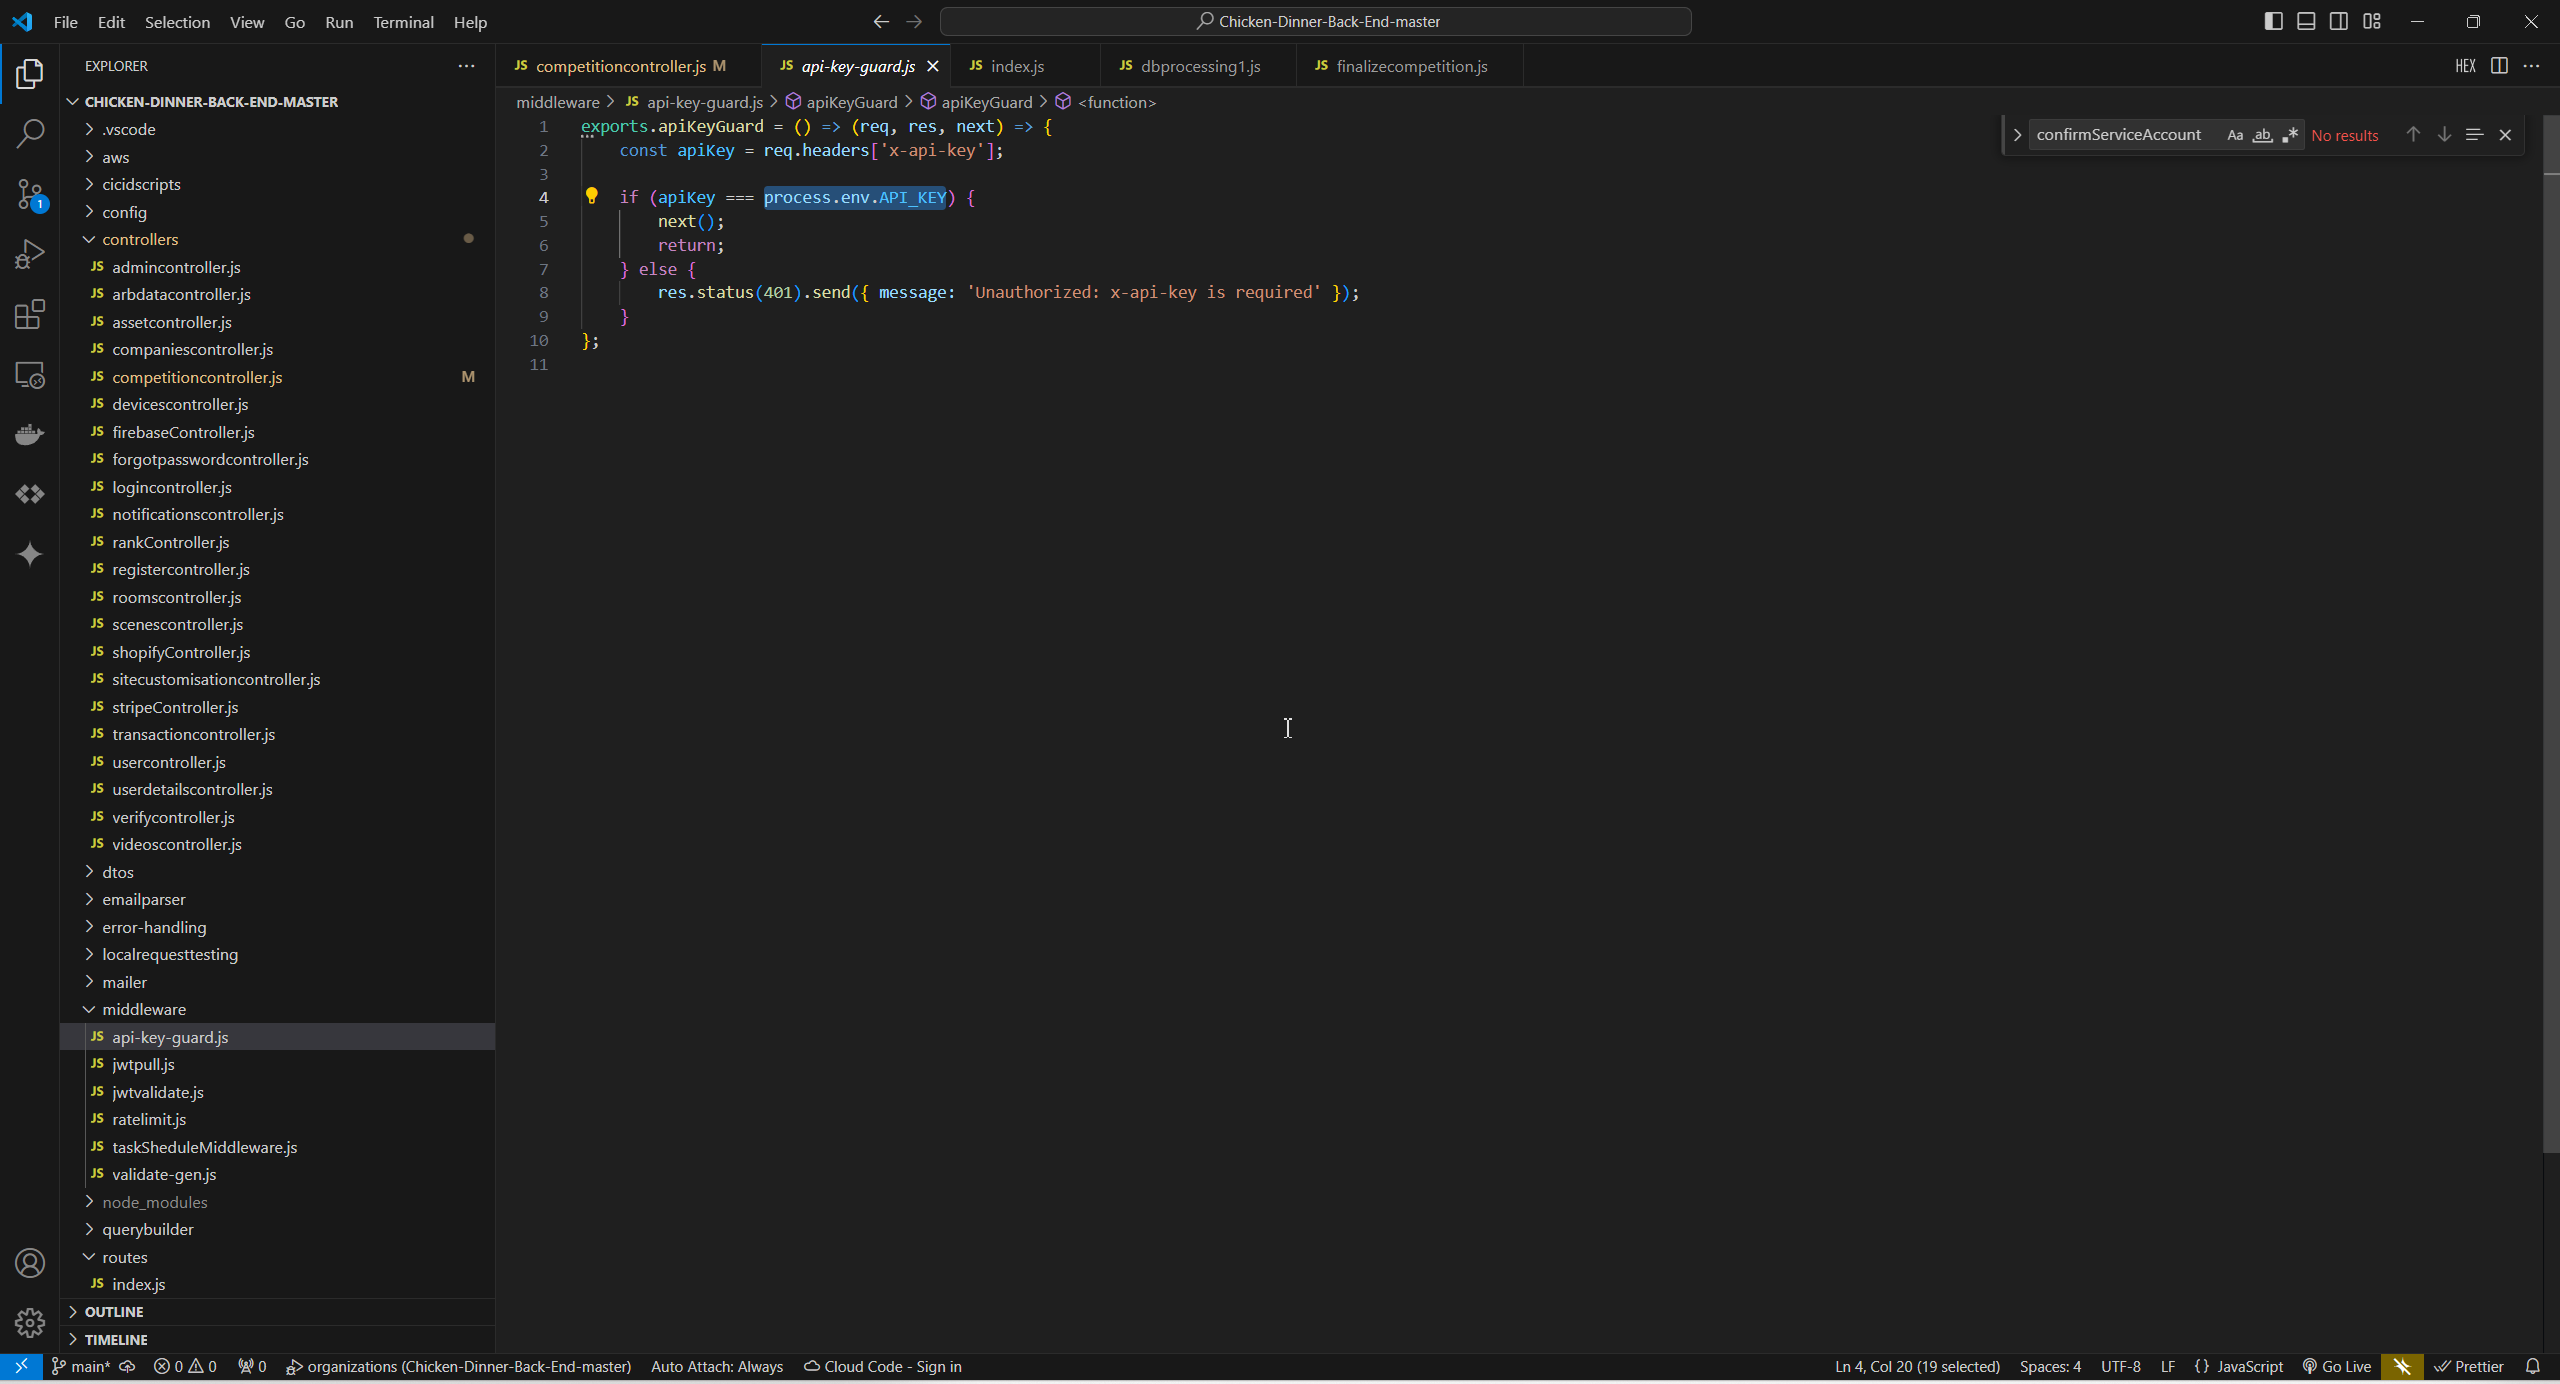Expand the dtos folder
This screenshot has height=1384, width=2560.
coord(118,872)
